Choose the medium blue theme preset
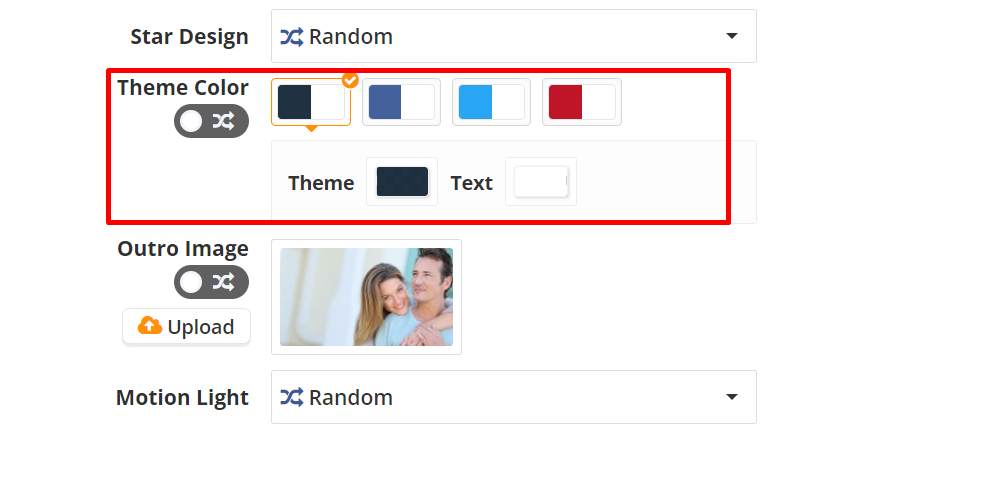 pos(401,102)
